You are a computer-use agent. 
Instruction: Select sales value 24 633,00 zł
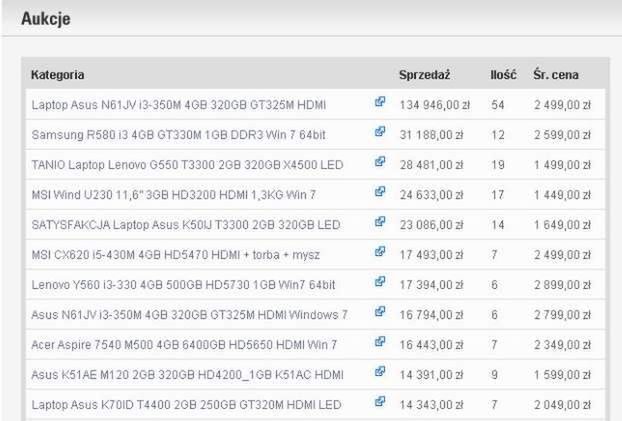click(x=432, y=195)
